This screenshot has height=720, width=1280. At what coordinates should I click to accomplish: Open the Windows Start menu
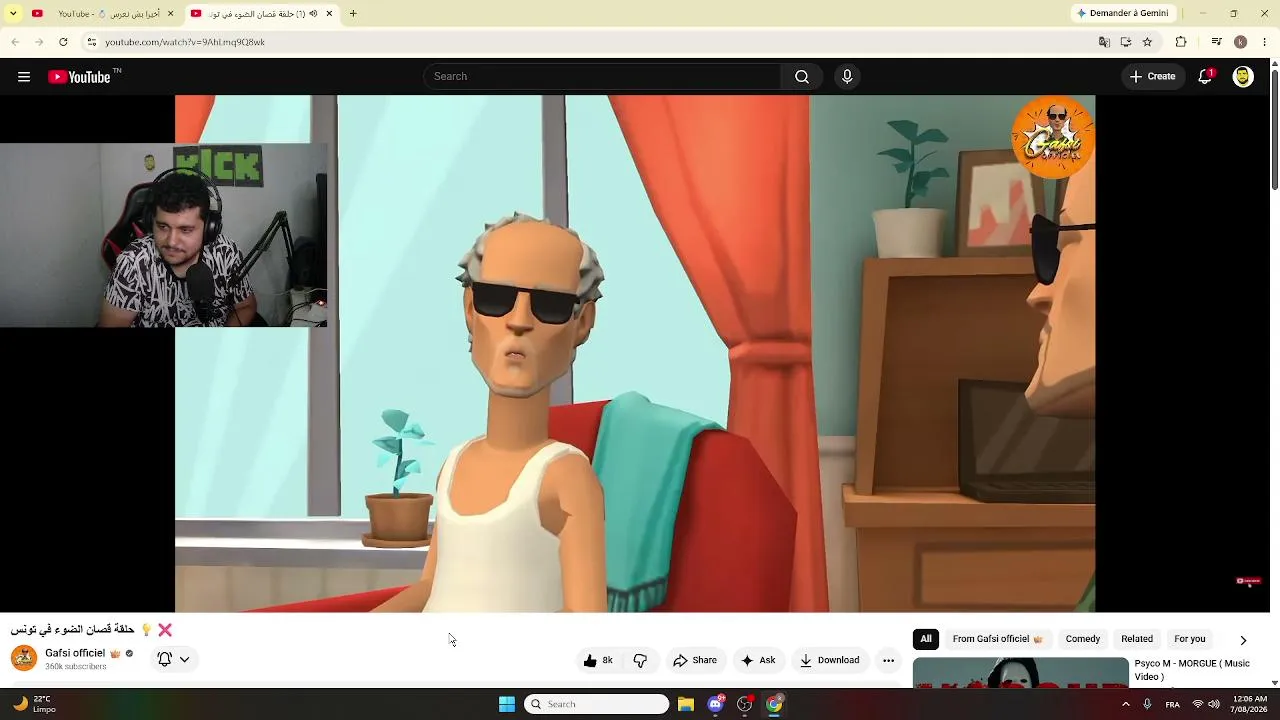coord(507,704)
